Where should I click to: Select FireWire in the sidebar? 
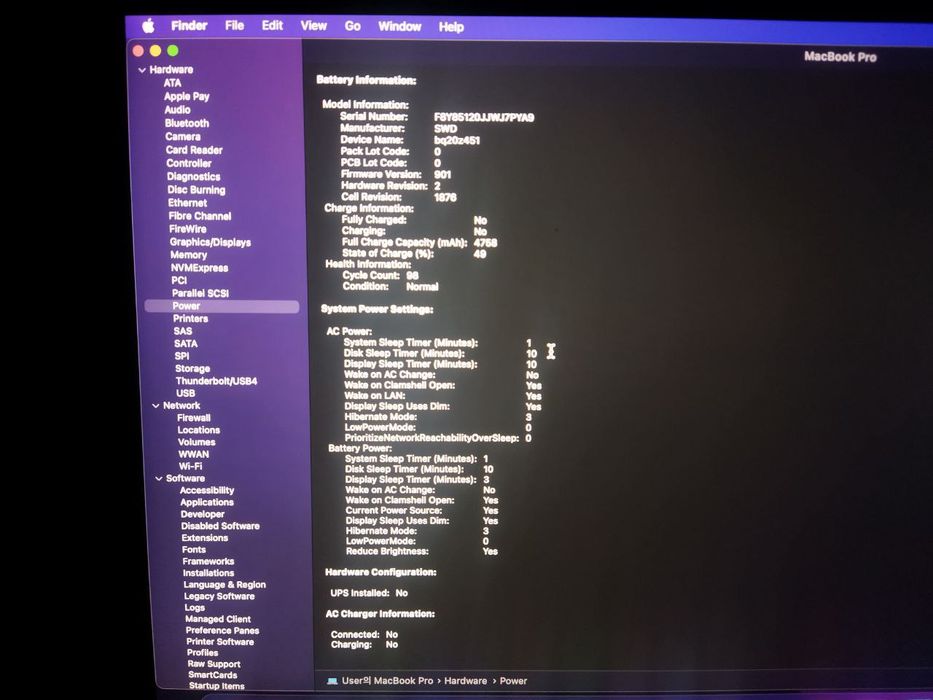[188, 229]
